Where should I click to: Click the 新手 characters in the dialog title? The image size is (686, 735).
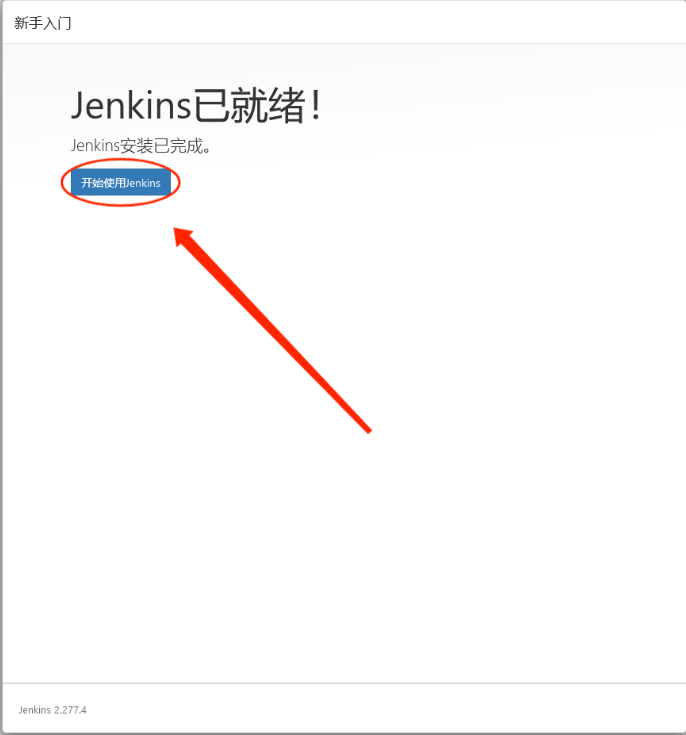pos(29,23)
